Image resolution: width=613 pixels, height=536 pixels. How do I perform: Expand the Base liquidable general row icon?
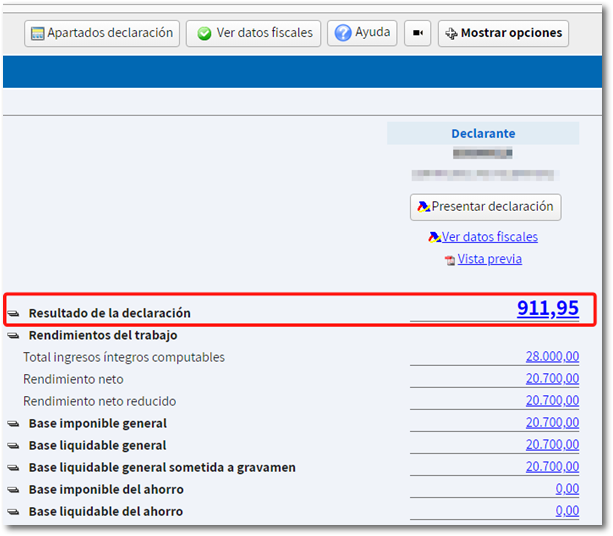point(13,446)
